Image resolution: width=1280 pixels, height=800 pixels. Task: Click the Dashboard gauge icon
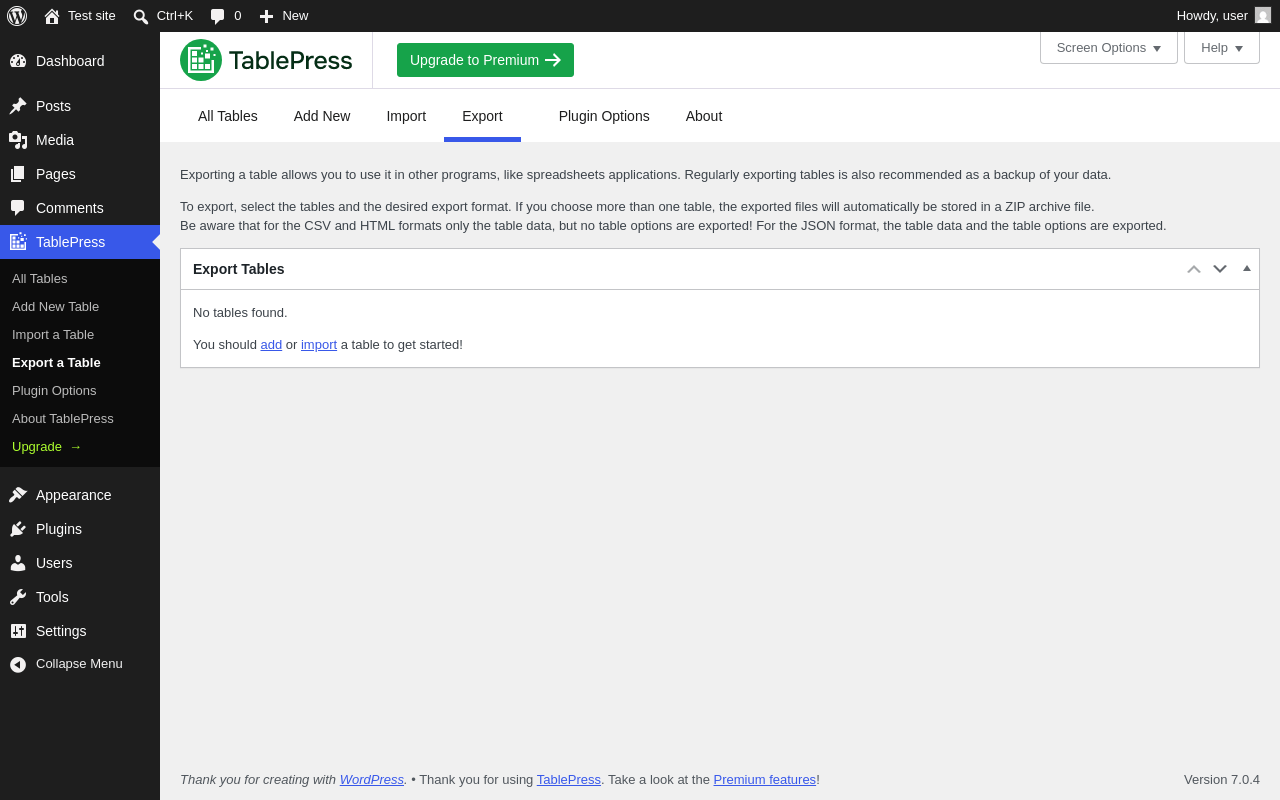click(x=18, y=61)
